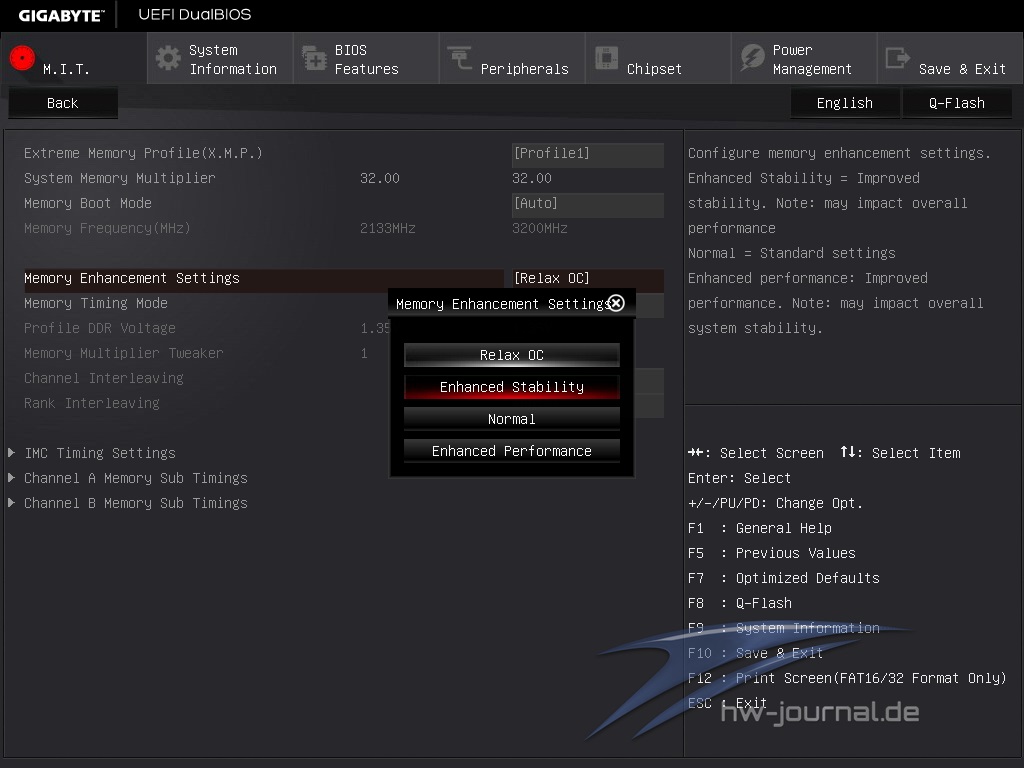The width and height of the screenshot is (1024, 768).
Task: Select Memory Timing Mode label
Action: pos(96,303)
